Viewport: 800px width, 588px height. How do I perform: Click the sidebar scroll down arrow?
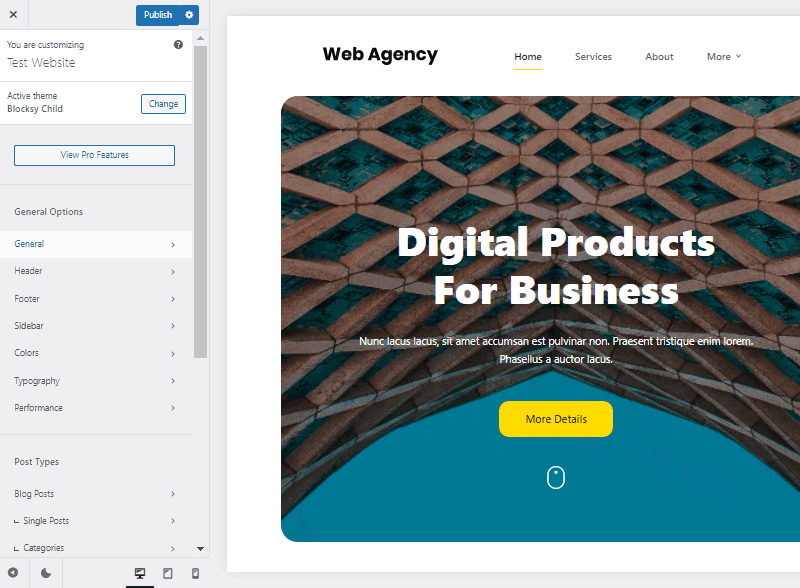point(200,549)
